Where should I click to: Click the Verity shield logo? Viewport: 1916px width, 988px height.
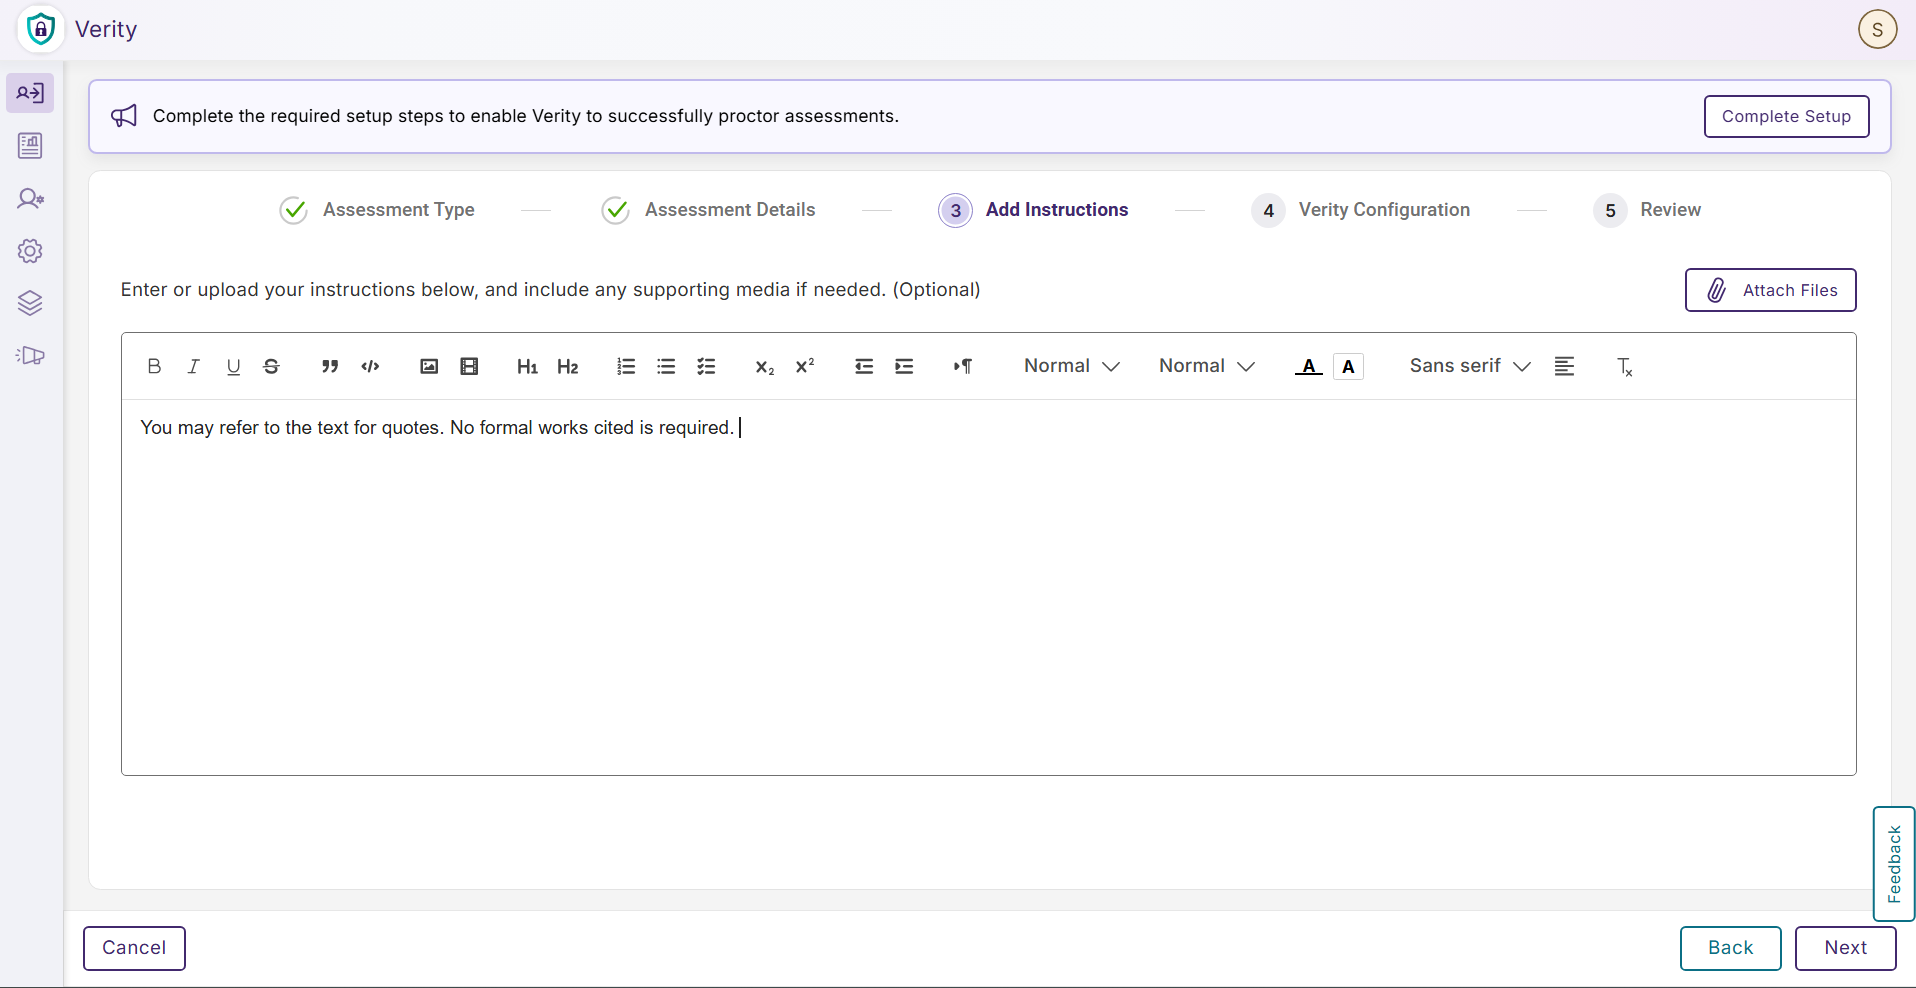40,29
